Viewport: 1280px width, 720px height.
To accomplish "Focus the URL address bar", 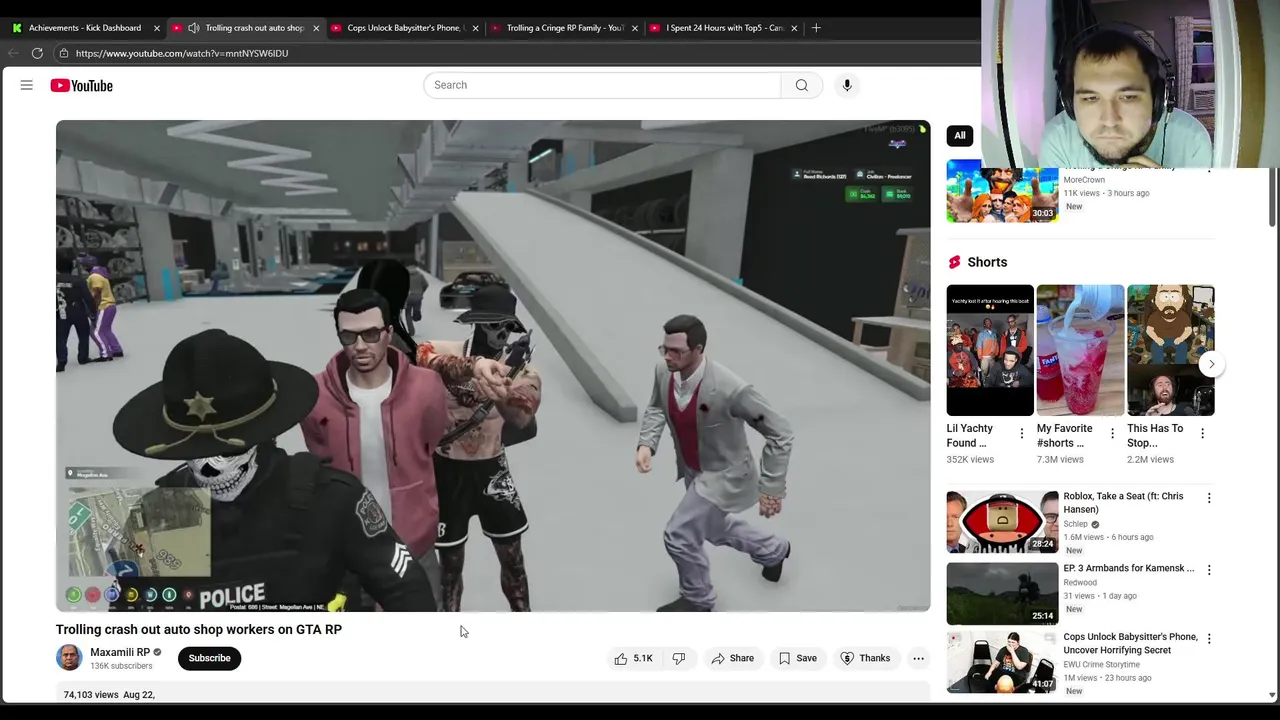I will [x=181, y=53].
